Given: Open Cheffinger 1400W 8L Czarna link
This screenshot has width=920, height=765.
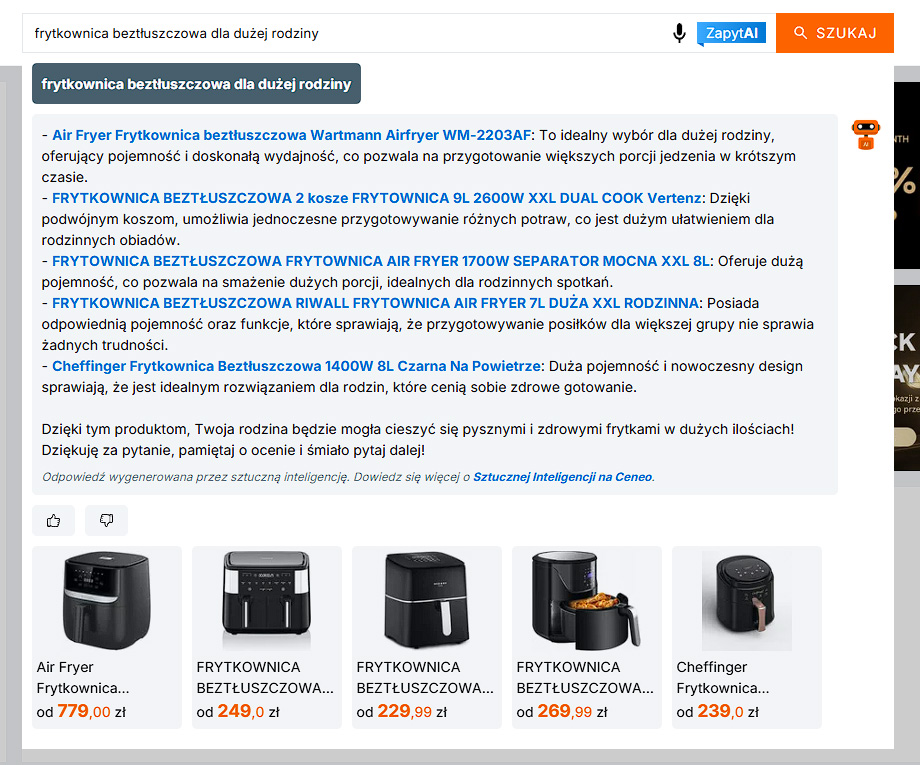Looking at the screenshot, I should [x=297, y=366].
